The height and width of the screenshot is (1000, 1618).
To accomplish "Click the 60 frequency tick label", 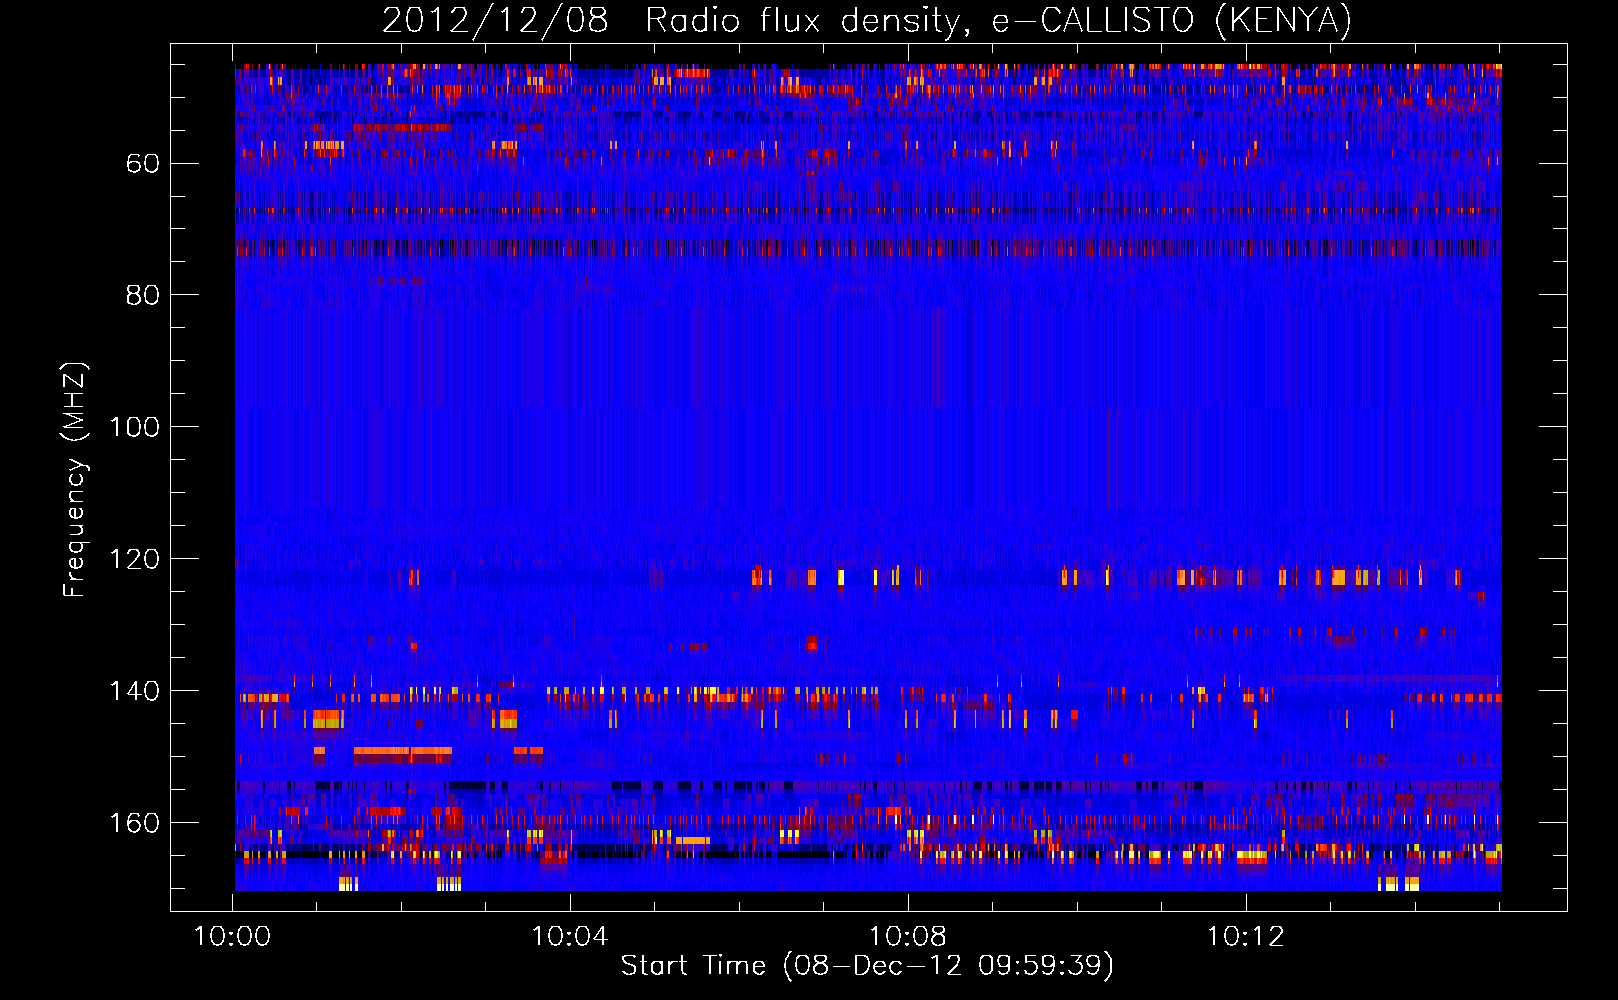I will (143, 163).
